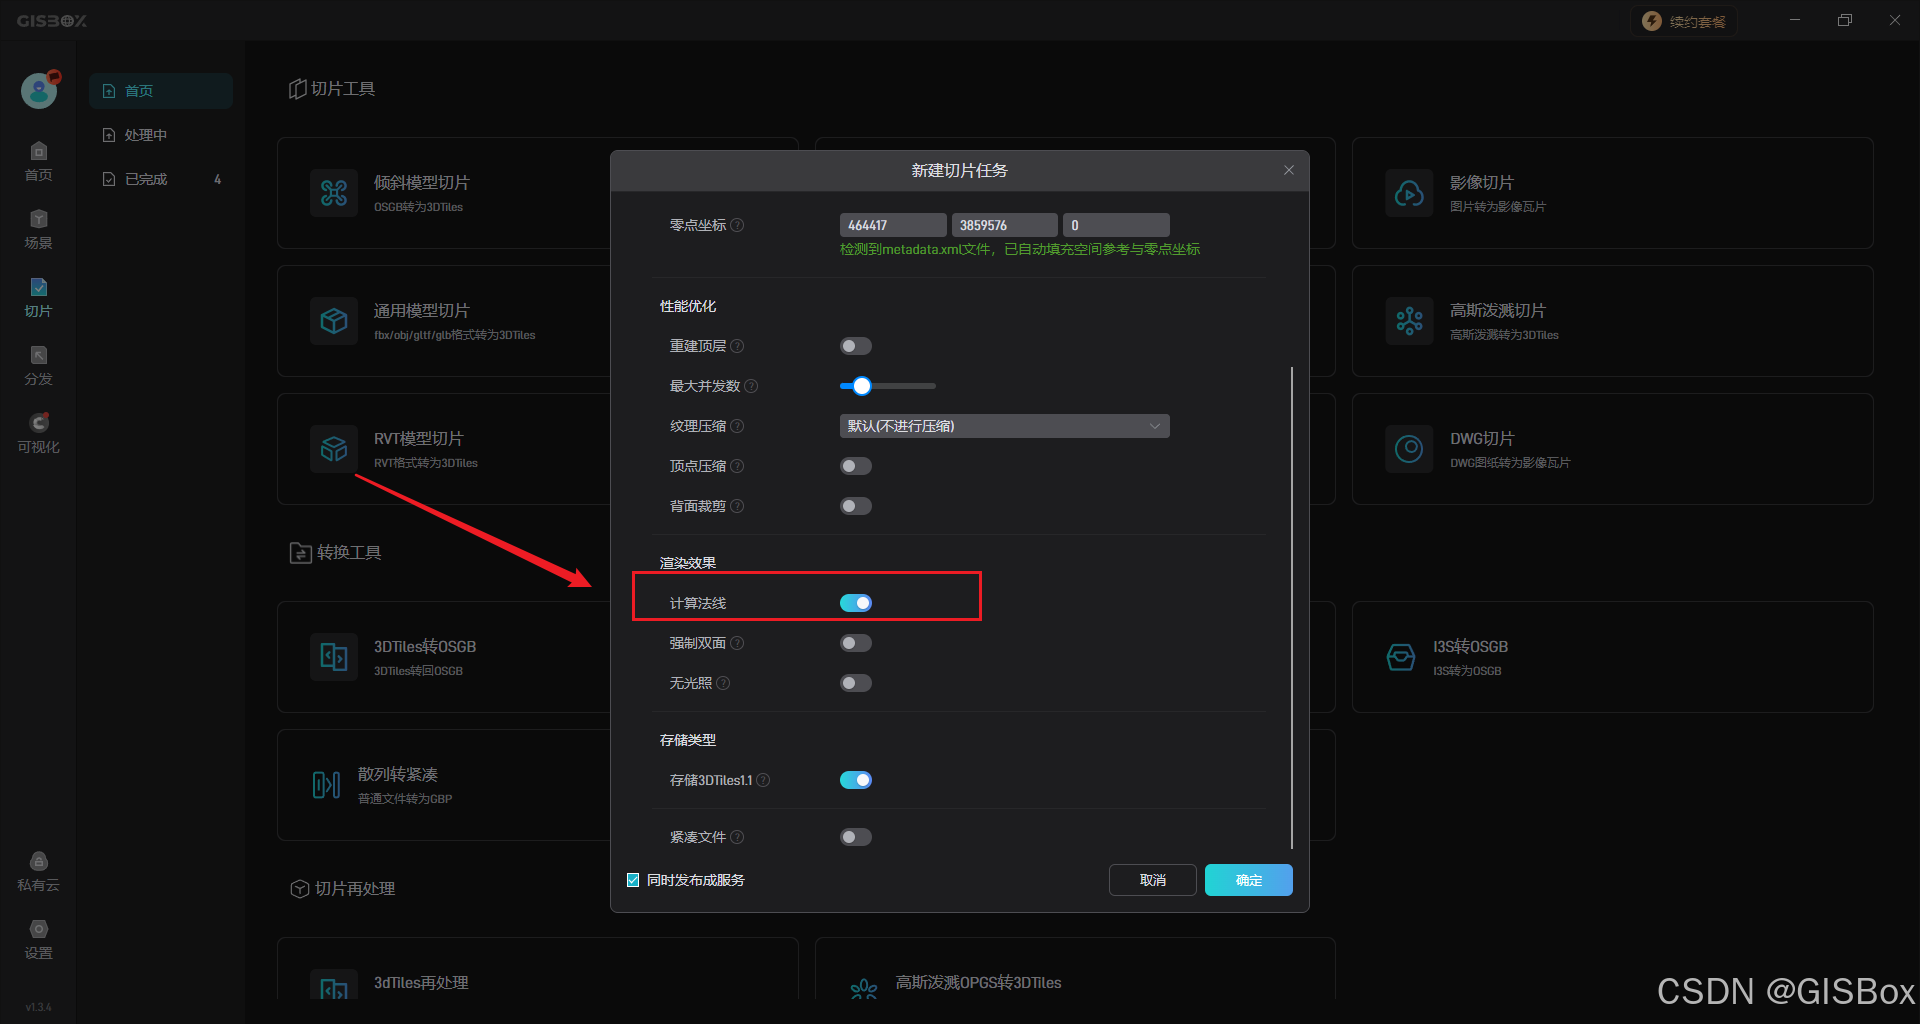Screen dimensions: 1920x1024
Task: Click the help icon beside 零点坐标
Action: tap(737, 225)
